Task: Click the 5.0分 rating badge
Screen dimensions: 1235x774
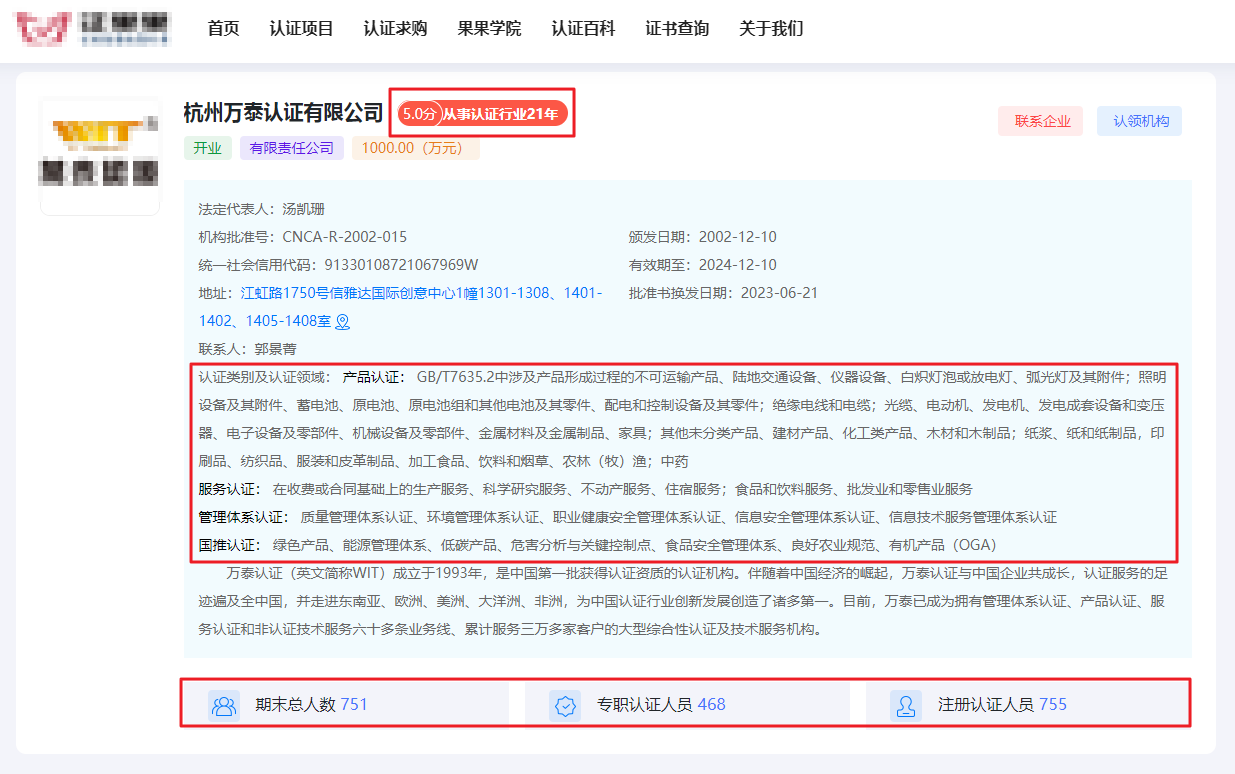Action: point(420,114)
